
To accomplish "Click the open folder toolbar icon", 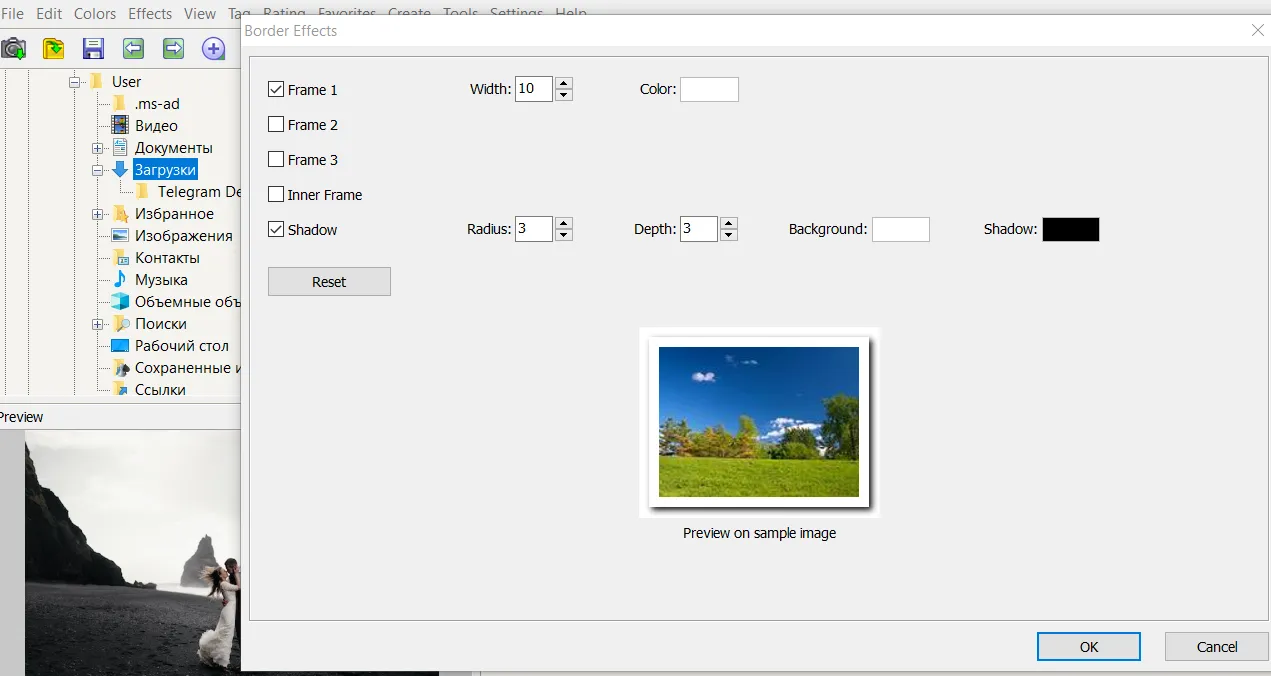I will tap(53, 48).
